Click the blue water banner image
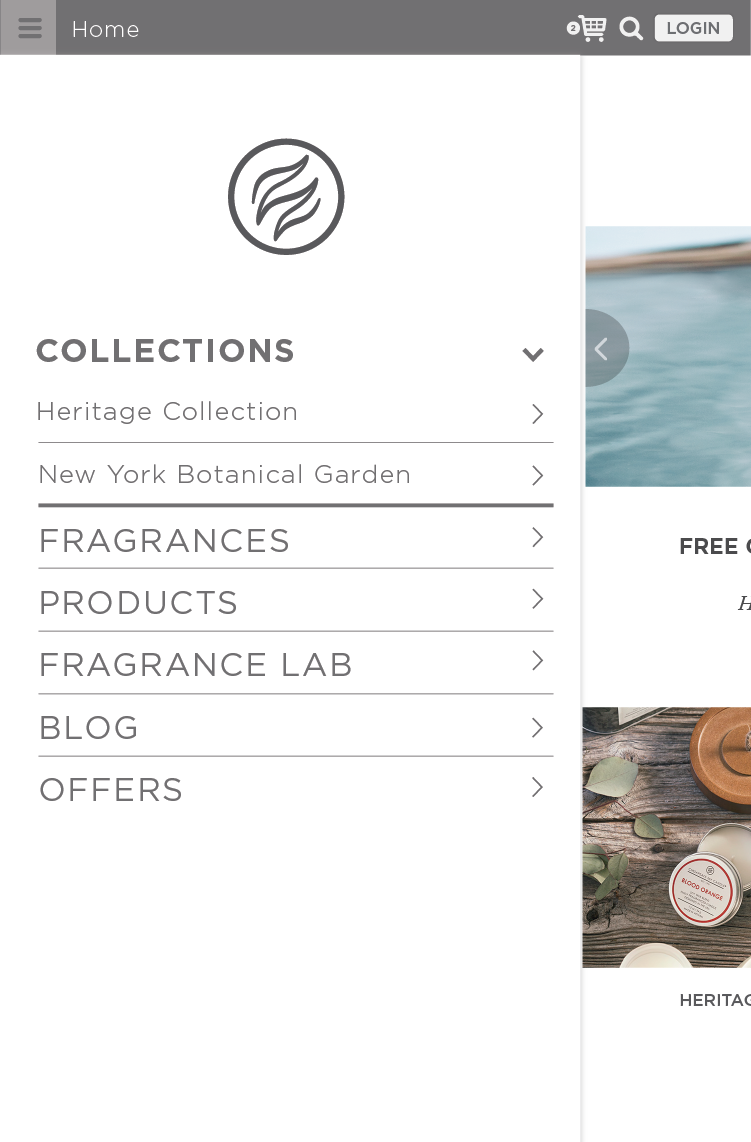751x1142 pixels. pyautogui.click(x=668, y=356)
